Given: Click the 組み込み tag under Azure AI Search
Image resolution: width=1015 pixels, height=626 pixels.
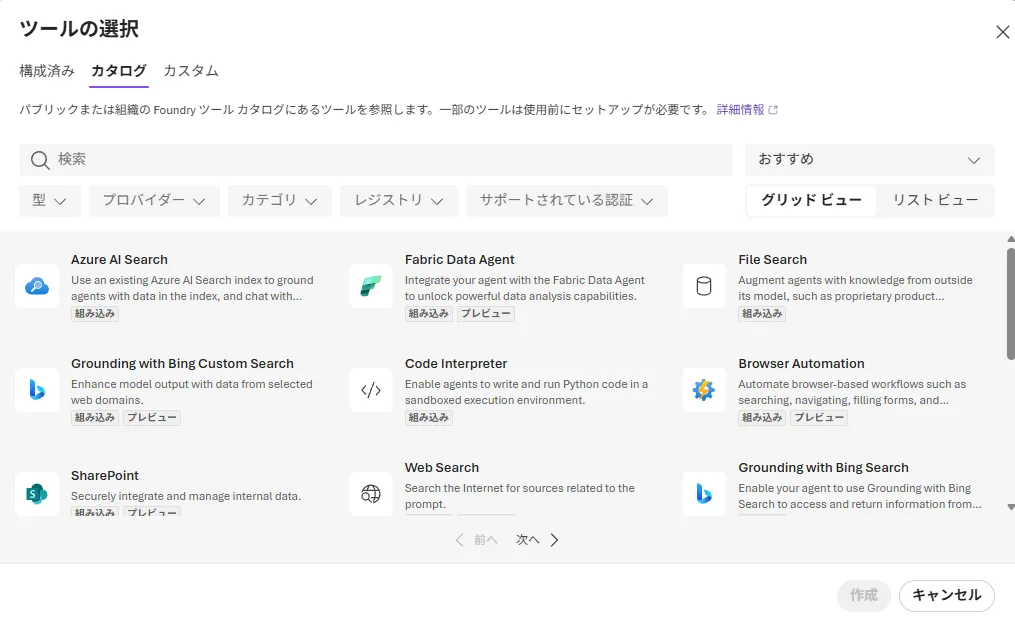Looking at the screenshot, I should click(95, 314).
